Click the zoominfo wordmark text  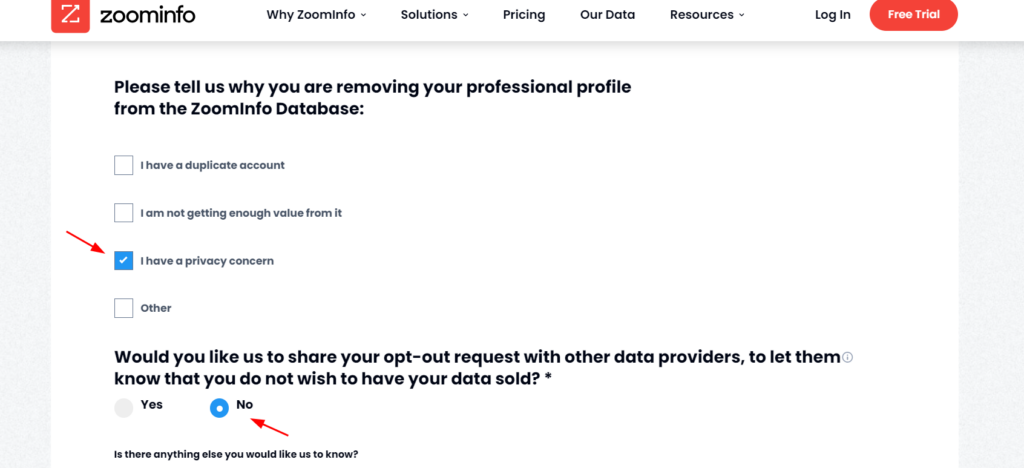click(148, 15)
